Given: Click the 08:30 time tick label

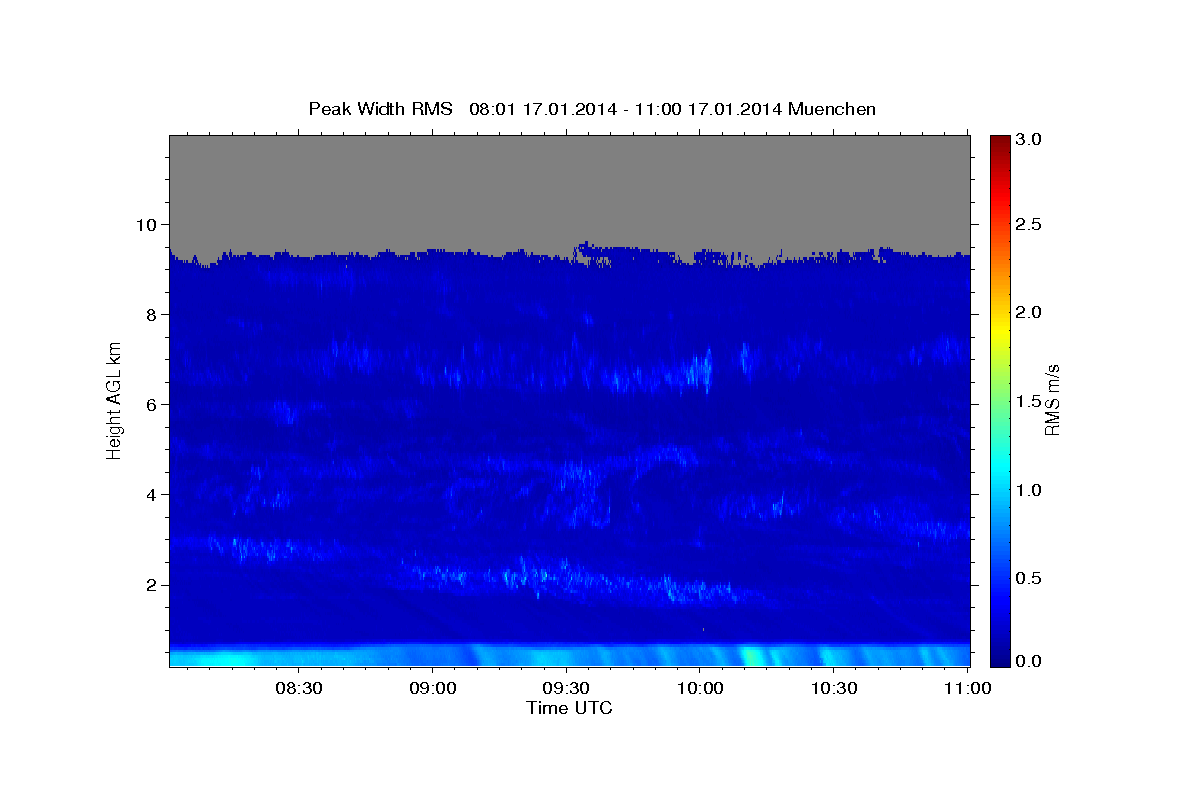Looking at the screenshot, I should tap(299, 688).
